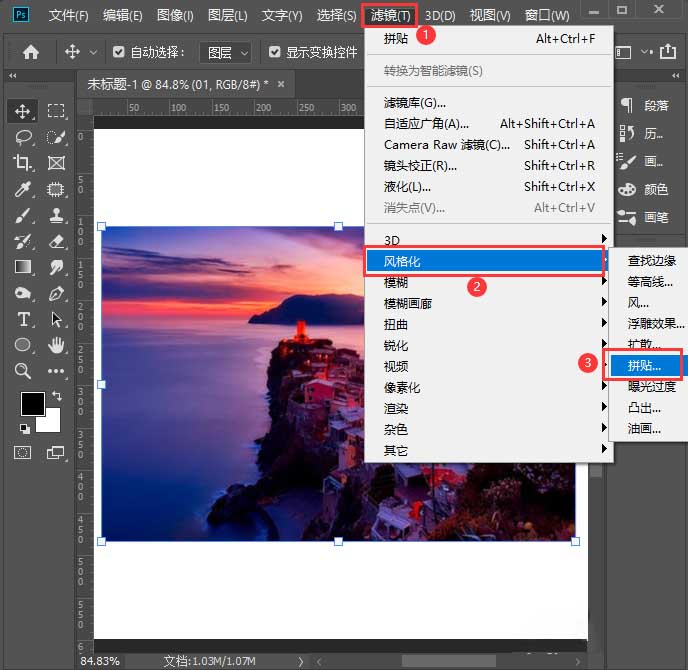688x670 pixels.
Task: Open the 图层(L) menu
Action: (228, 16)
